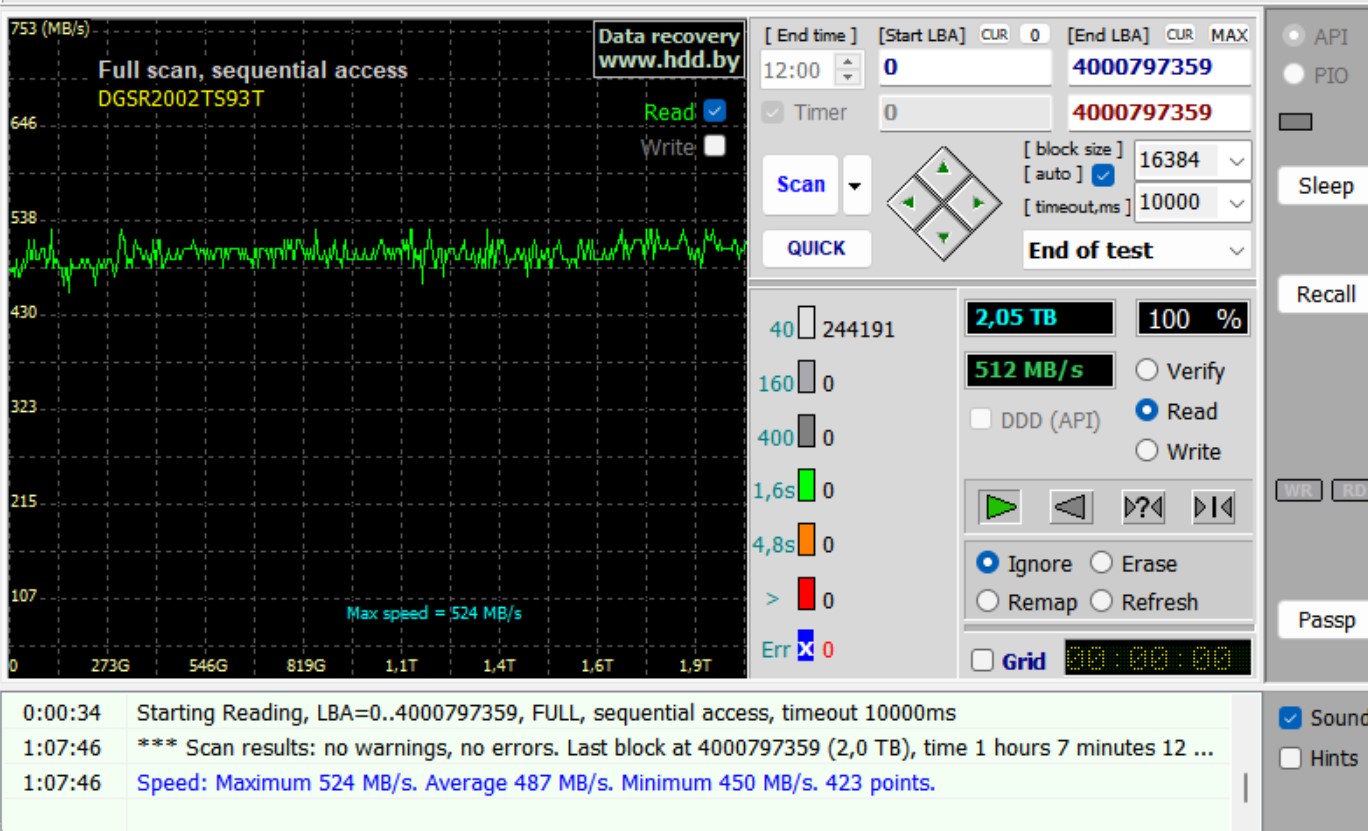The width and height of the screenshot is (1368, 831).
Task: Choose the Refresh bad block action
Action: [x=1102, y=602]
